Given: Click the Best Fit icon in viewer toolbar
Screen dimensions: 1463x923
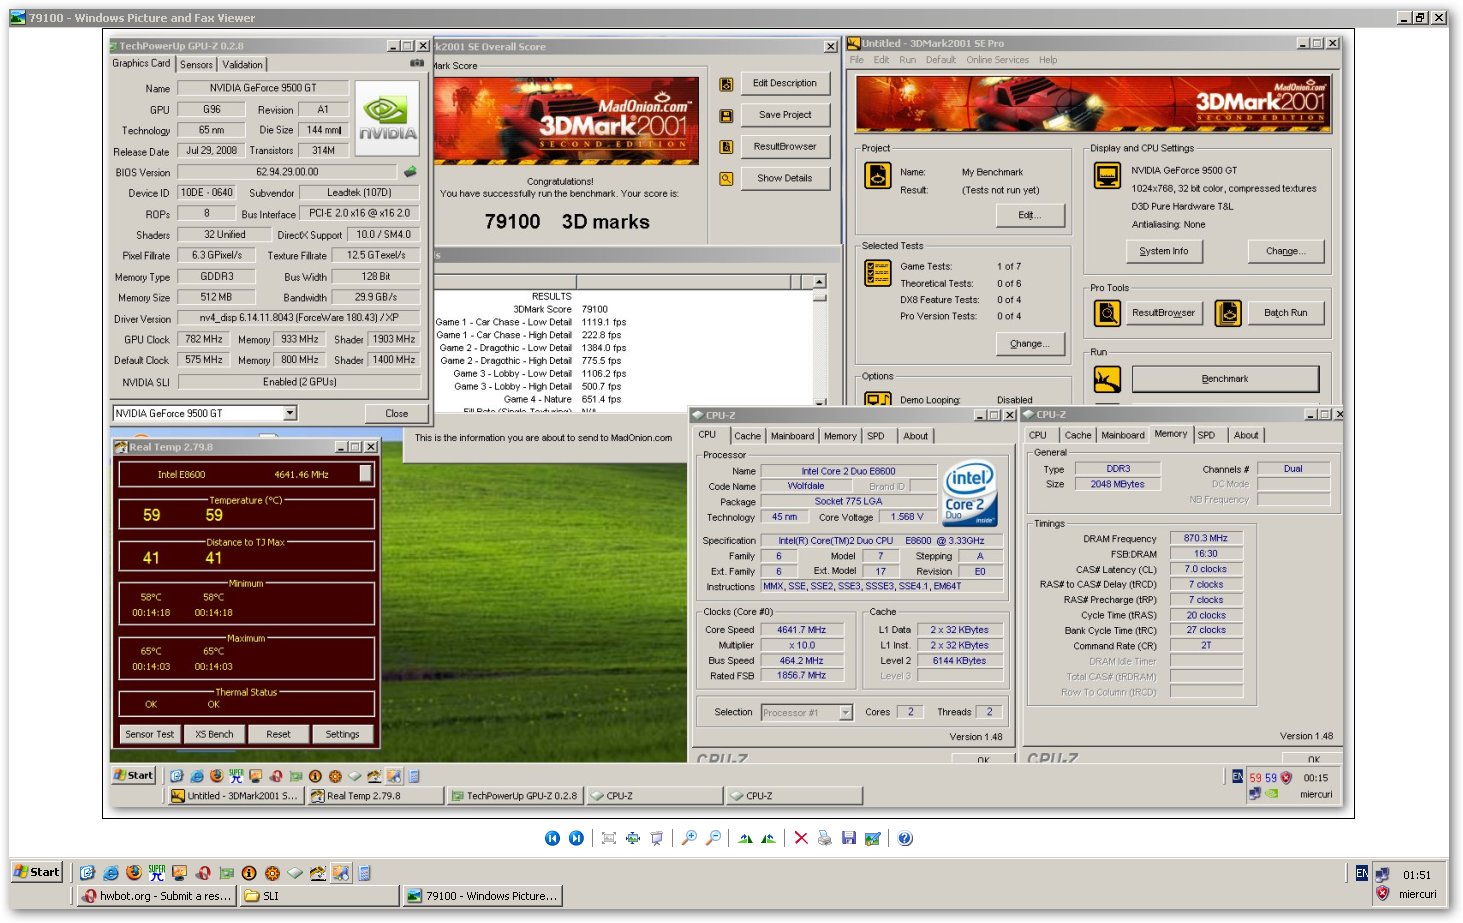Looking at the screenshot, I should 608,838.
